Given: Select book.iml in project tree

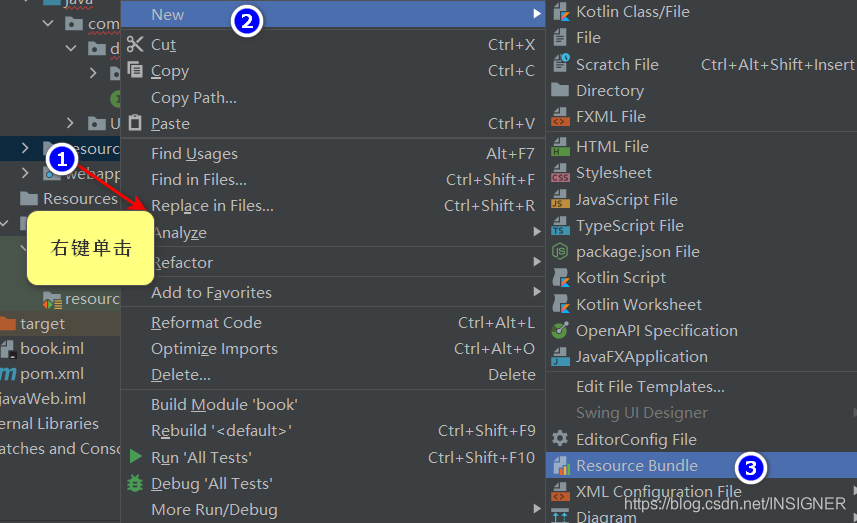Looking at the screenshot, I should coord(60,349).
